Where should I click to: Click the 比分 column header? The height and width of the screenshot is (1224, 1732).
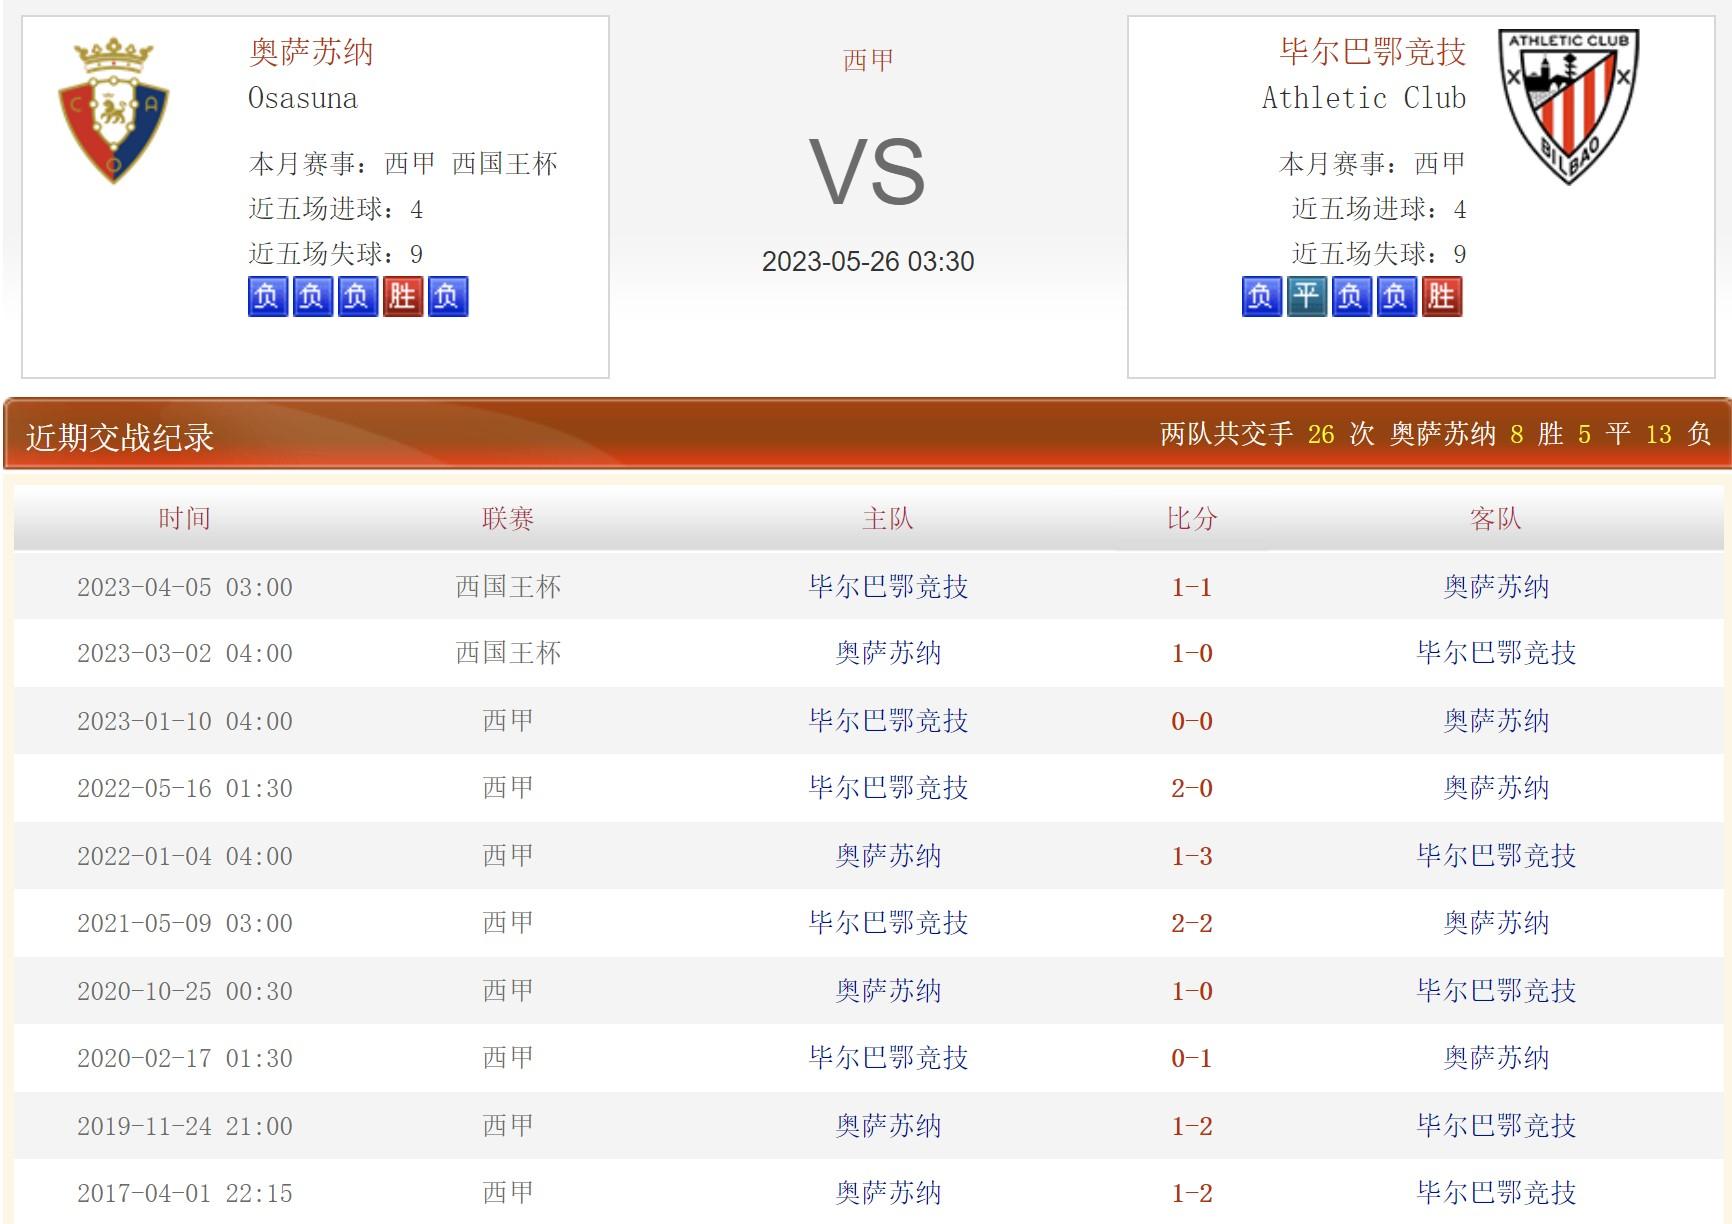click(1192, 518)
